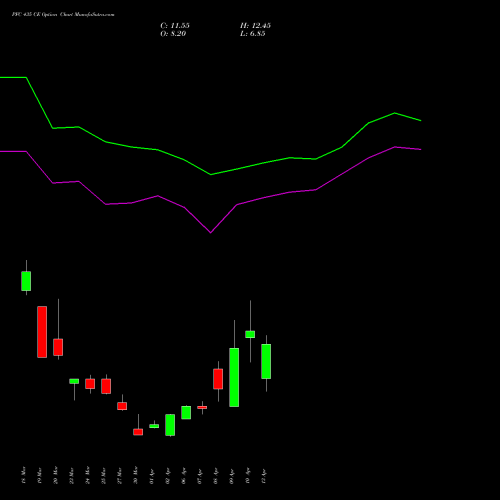Click the '01 Apr' date label
This screenshot has height=500, width=500.
[x=152, y=476]
